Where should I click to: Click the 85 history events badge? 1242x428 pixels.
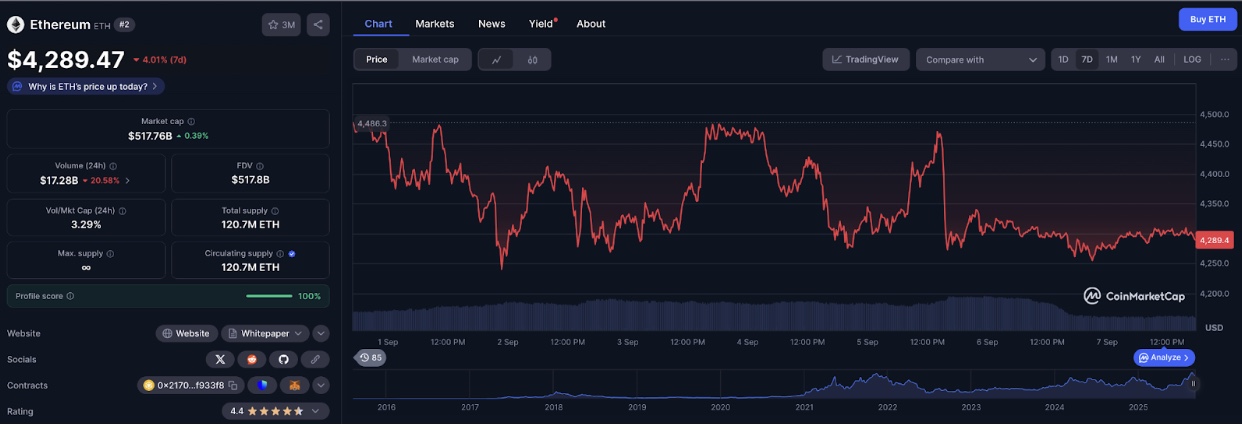tap(370, 357)
